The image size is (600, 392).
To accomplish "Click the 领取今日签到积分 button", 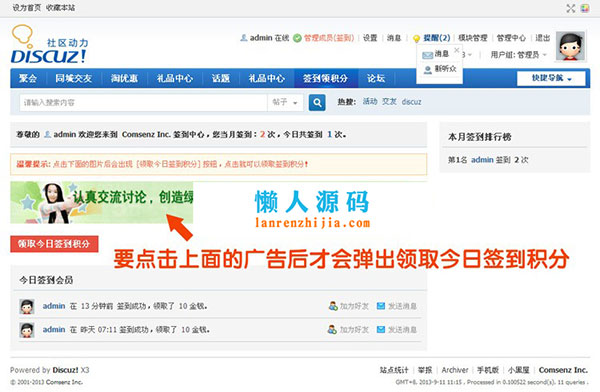I will coord(54,244).
